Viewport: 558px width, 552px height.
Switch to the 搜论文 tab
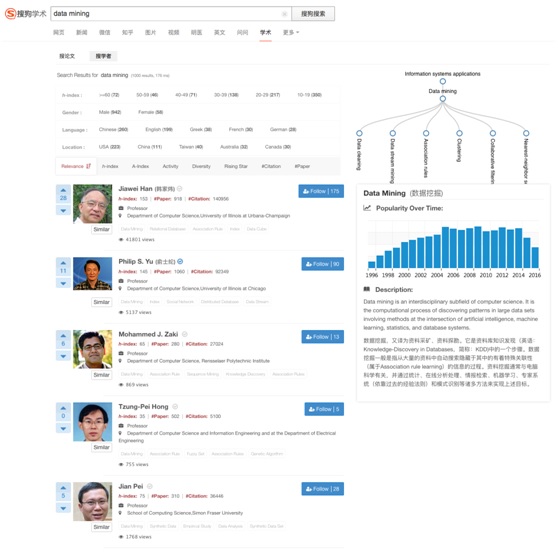click(x=67, y=56)
